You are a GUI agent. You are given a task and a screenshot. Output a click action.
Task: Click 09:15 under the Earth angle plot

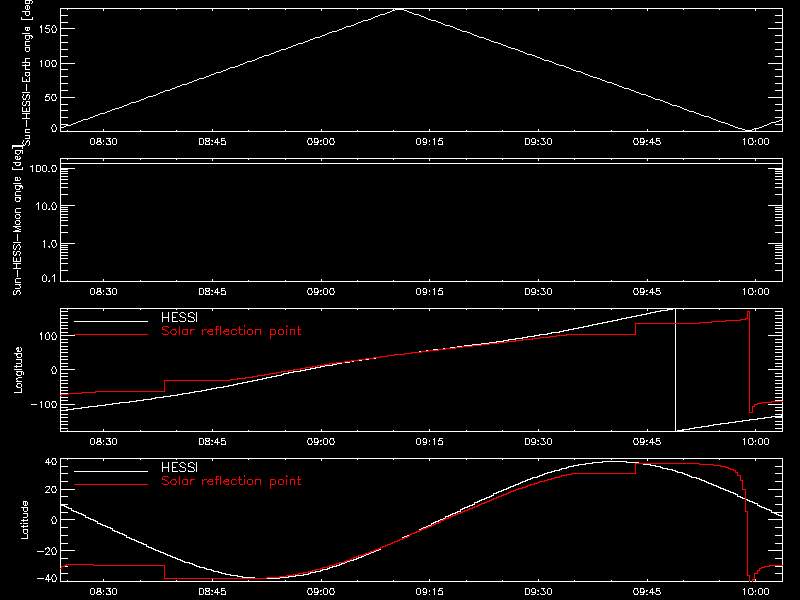(429, 142)
